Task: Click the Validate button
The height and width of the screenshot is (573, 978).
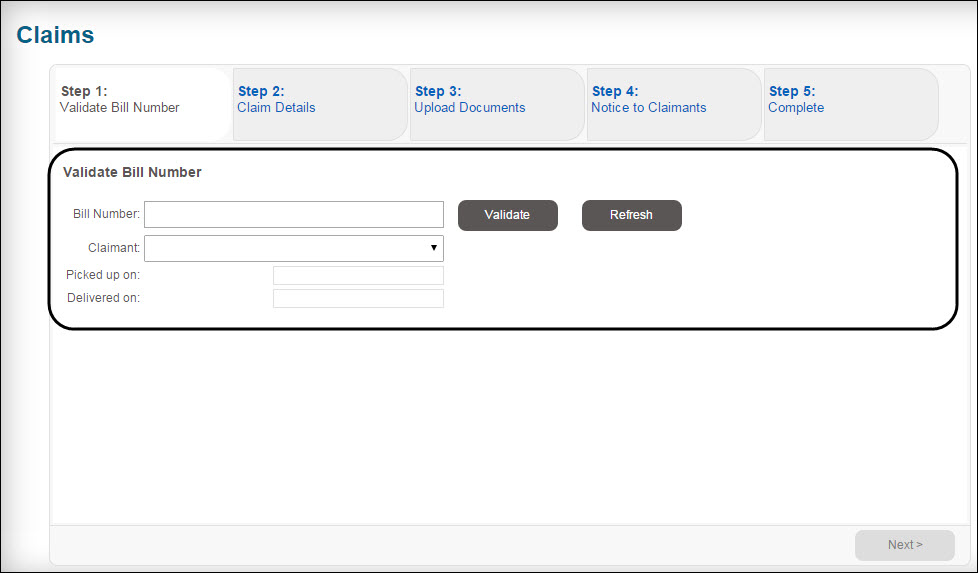Action: tap(508, 215)
